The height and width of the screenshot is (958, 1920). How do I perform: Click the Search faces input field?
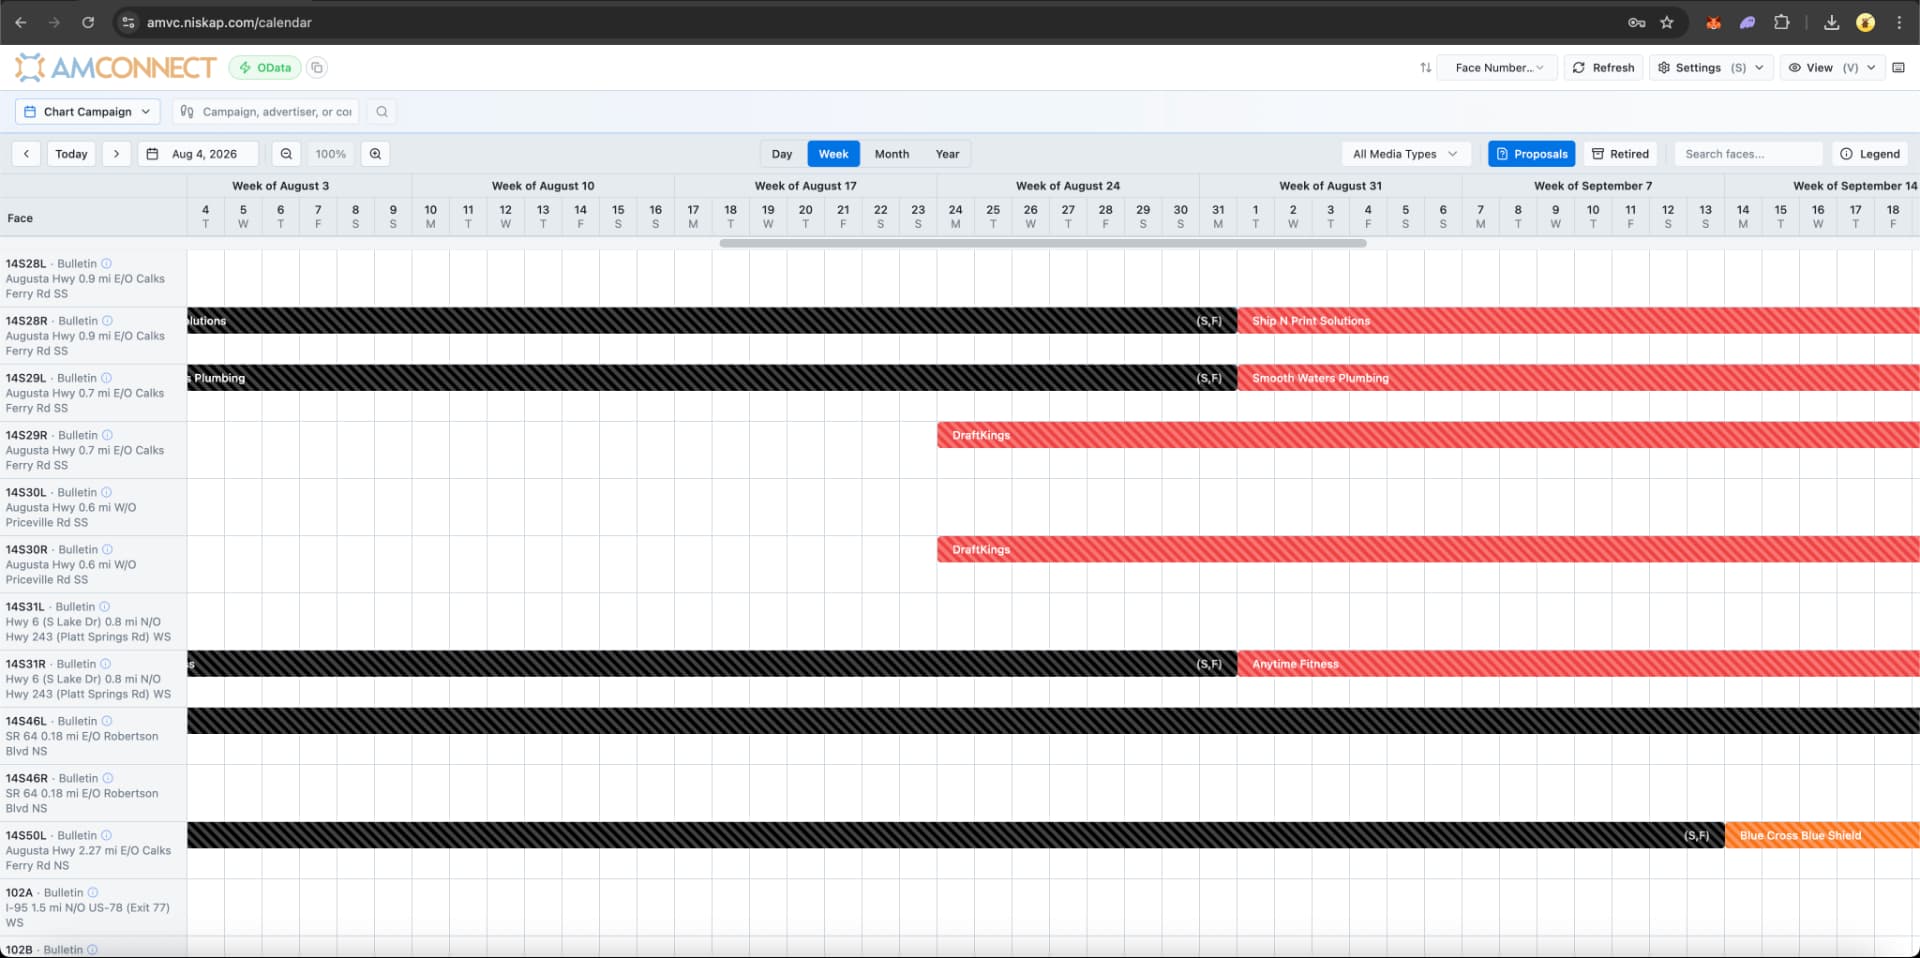click(1748, 154)
